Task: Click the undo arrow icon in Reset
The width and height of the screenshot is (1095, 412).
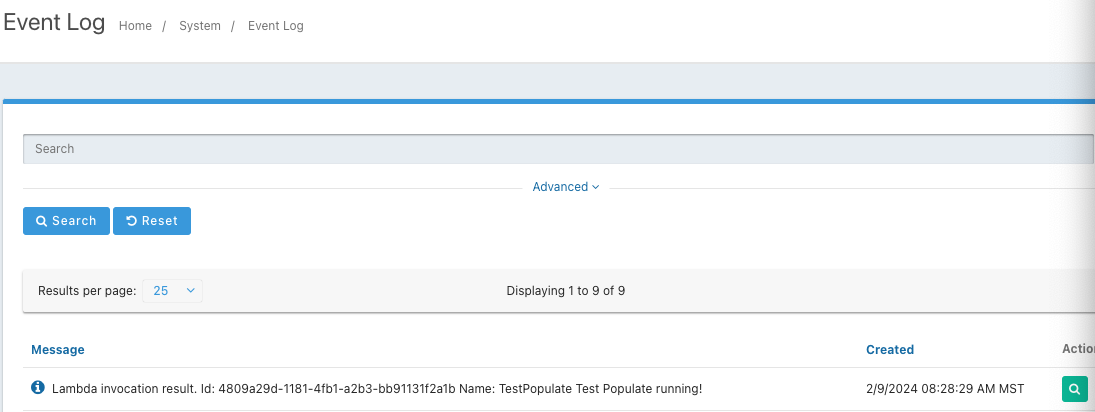Action: coord(131,221)
